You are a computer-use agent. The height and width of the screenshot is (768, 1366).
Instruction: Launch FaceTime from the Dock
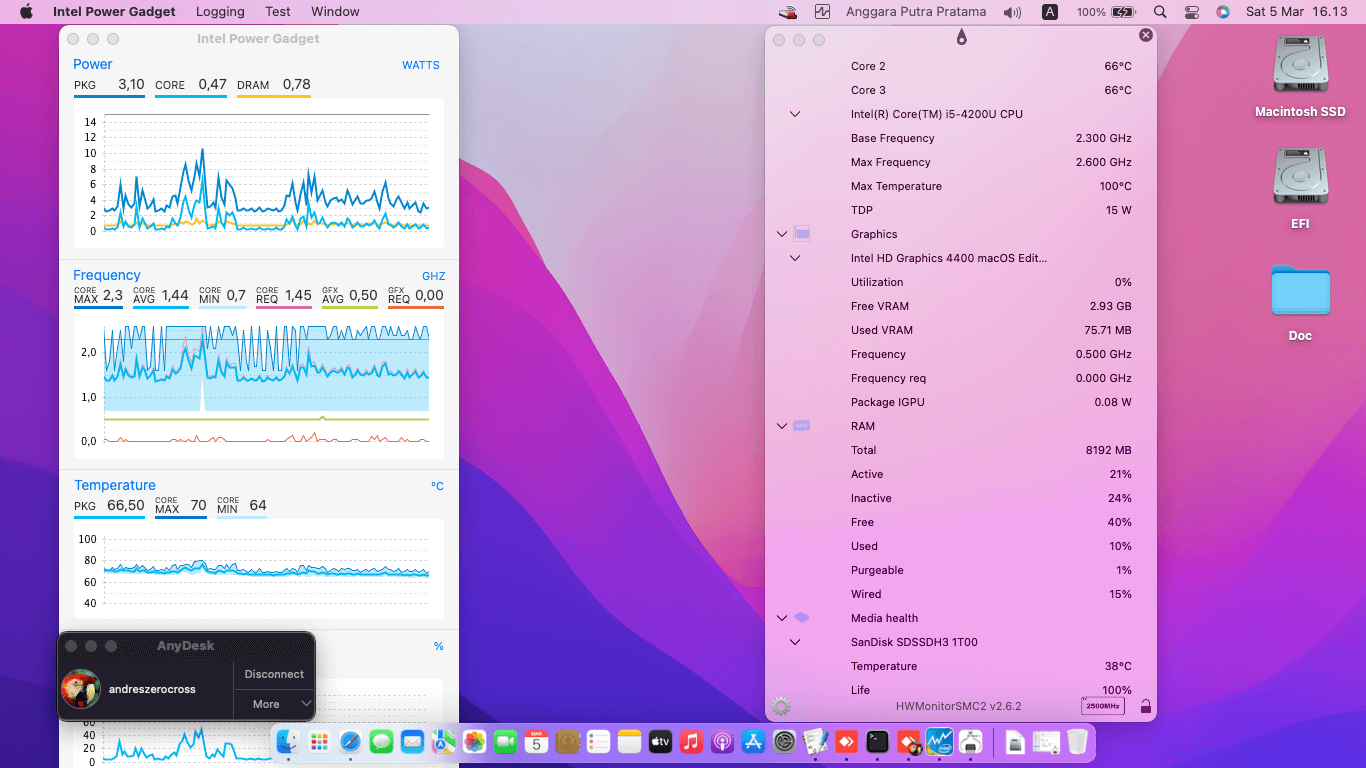pyautogui.click(x=505, y=742)
